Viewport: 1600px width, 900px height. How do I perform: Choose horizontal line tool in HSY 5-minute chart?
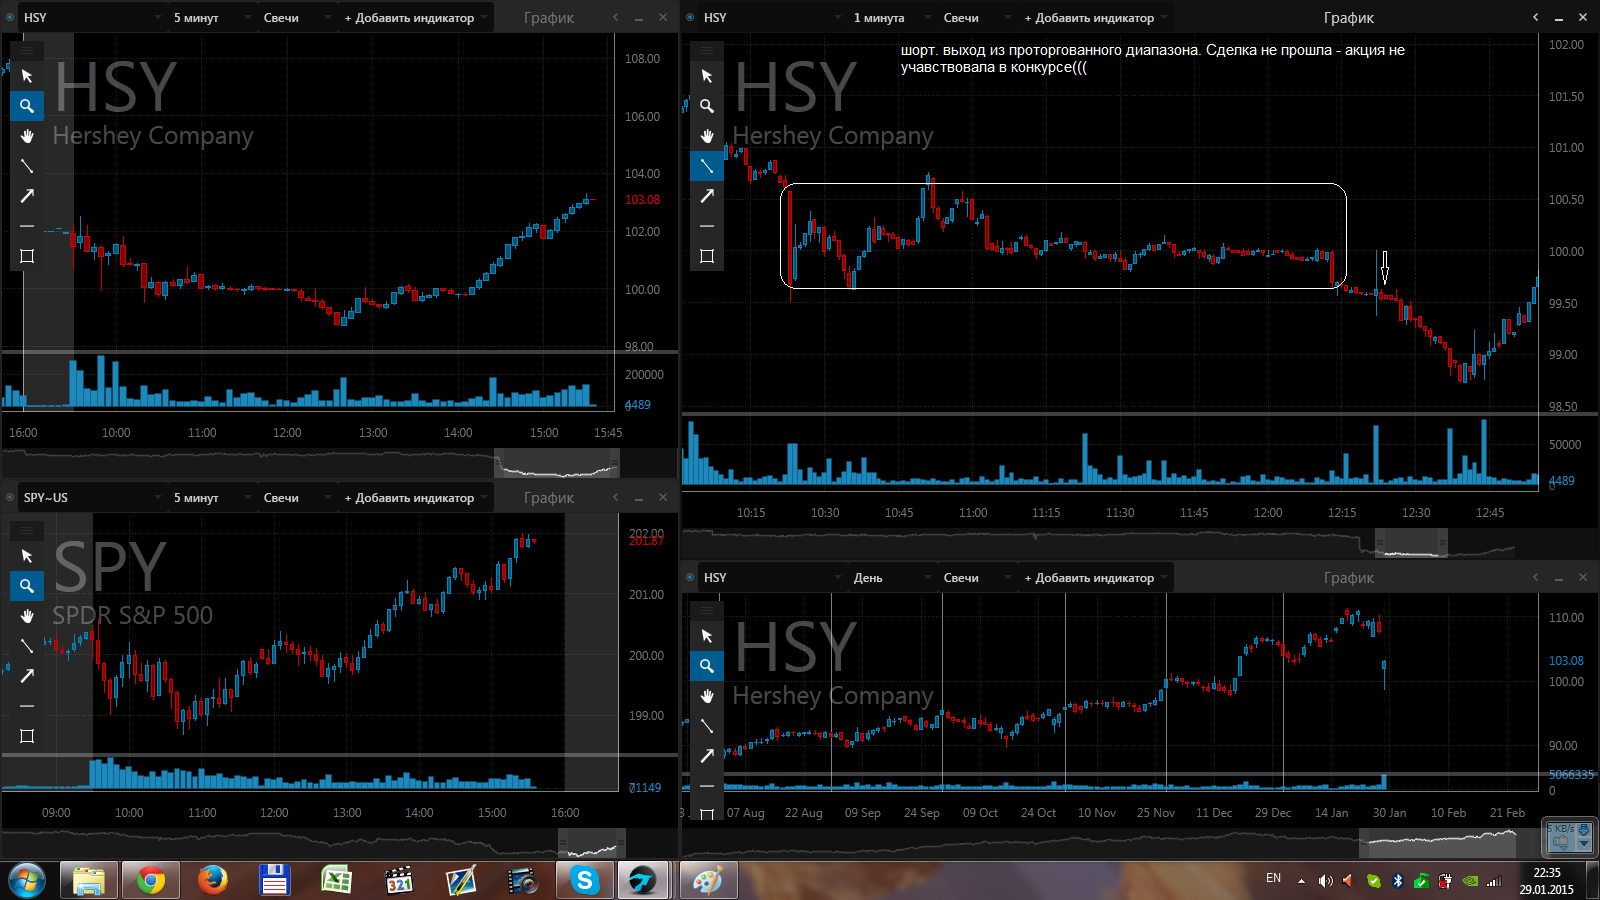pos(27,226)
